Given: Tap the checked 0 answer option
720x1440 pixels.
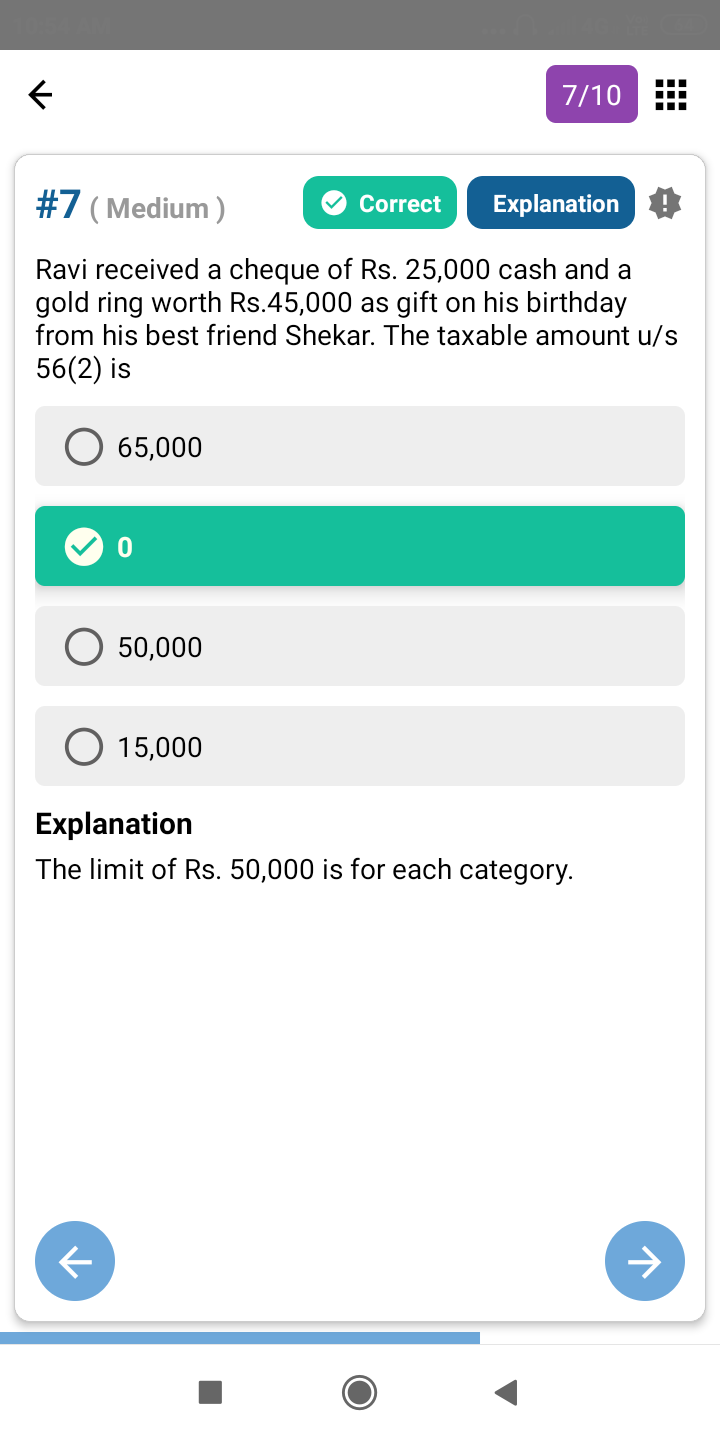Looking at the screenshot, I should pyautogui.click(x=360, y=547).
